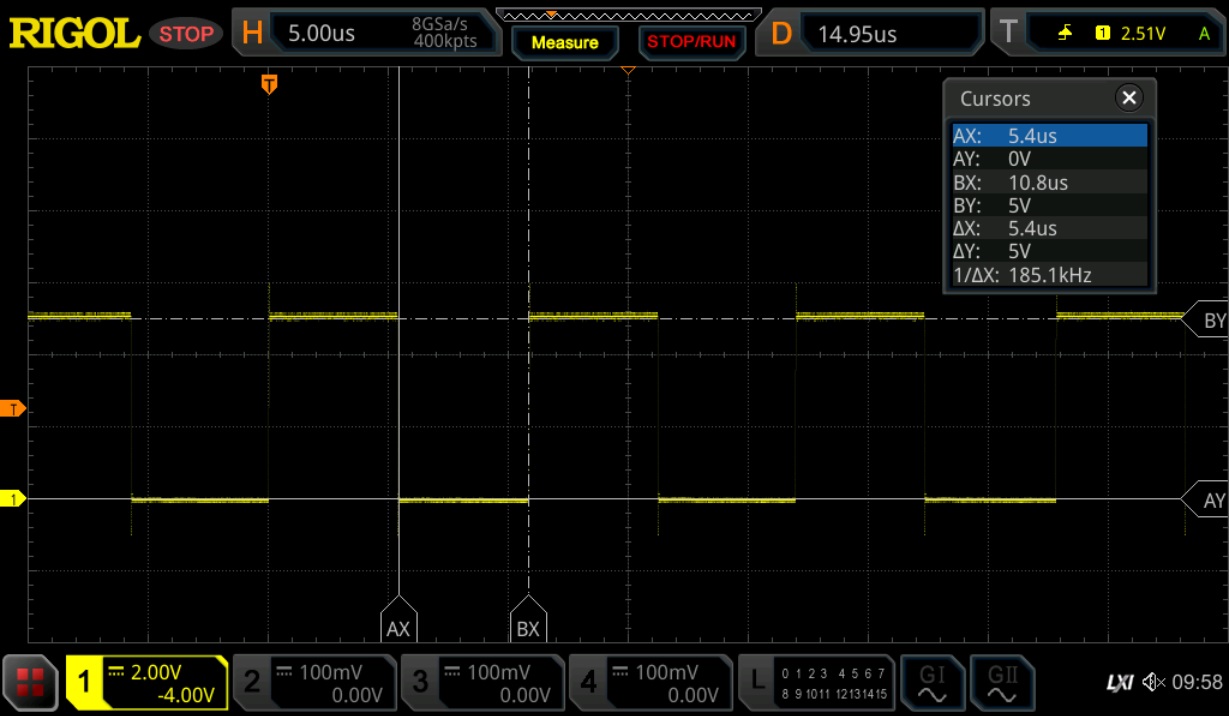Select the BX: 10.8us row in Cursors
The image size is (1230, 716).
1049,182
